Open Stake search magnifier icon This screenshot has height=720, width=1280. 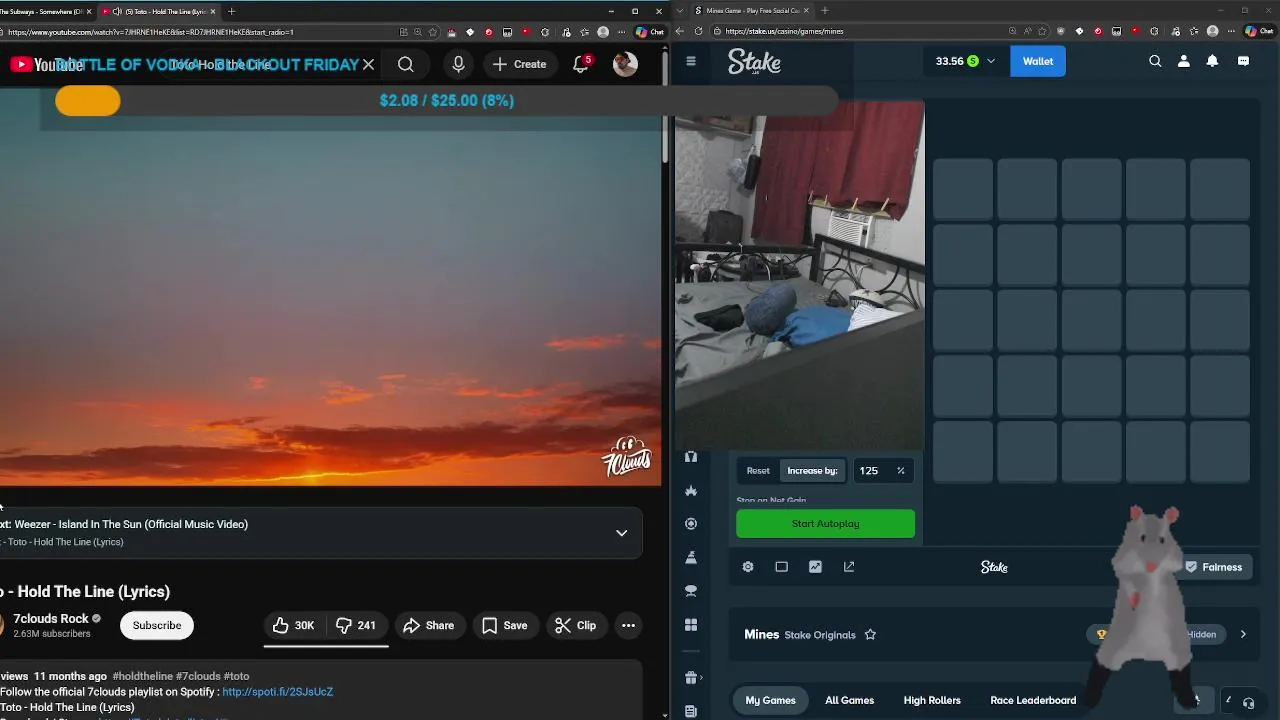pos(1155,61)
